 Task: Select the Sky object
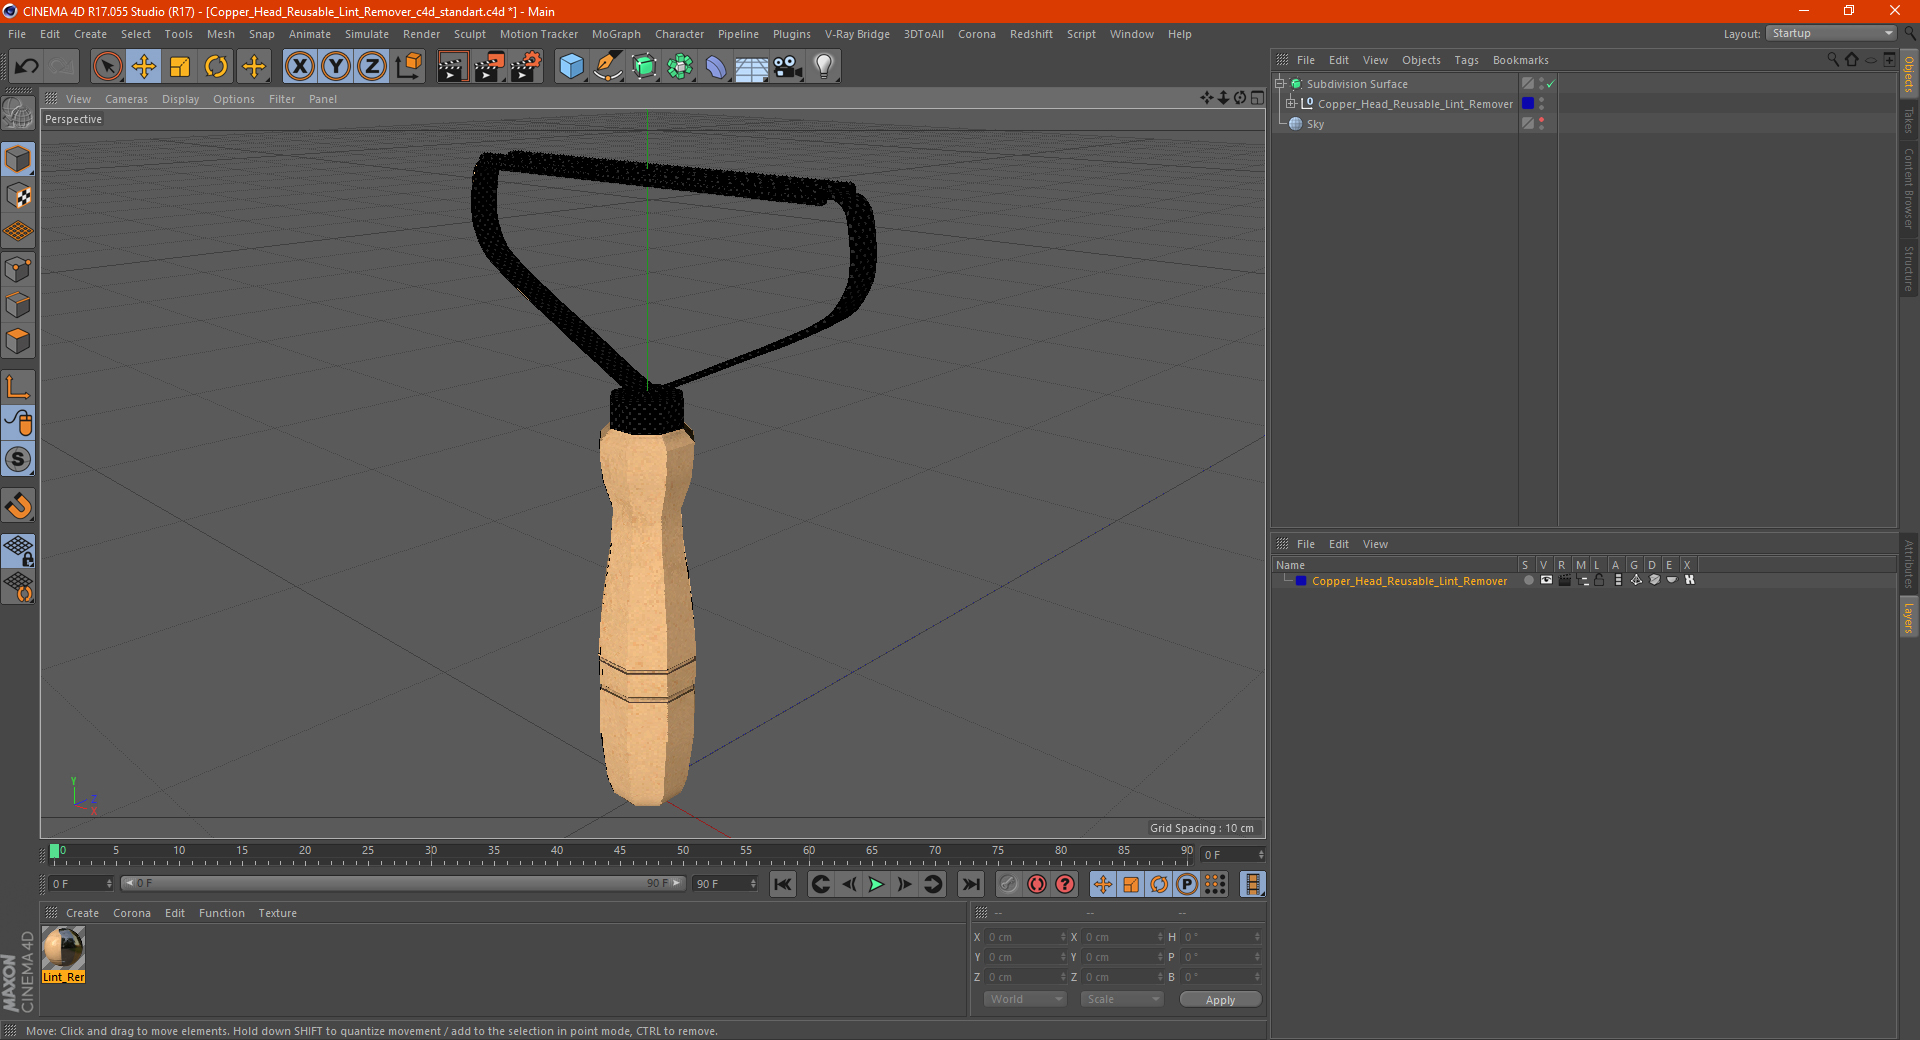[1315, 124]
